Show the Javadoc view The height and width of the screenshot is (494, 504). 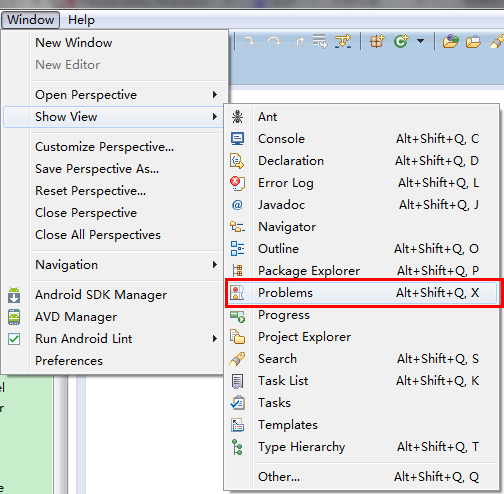pyautogui.click(x=361, y=205)
